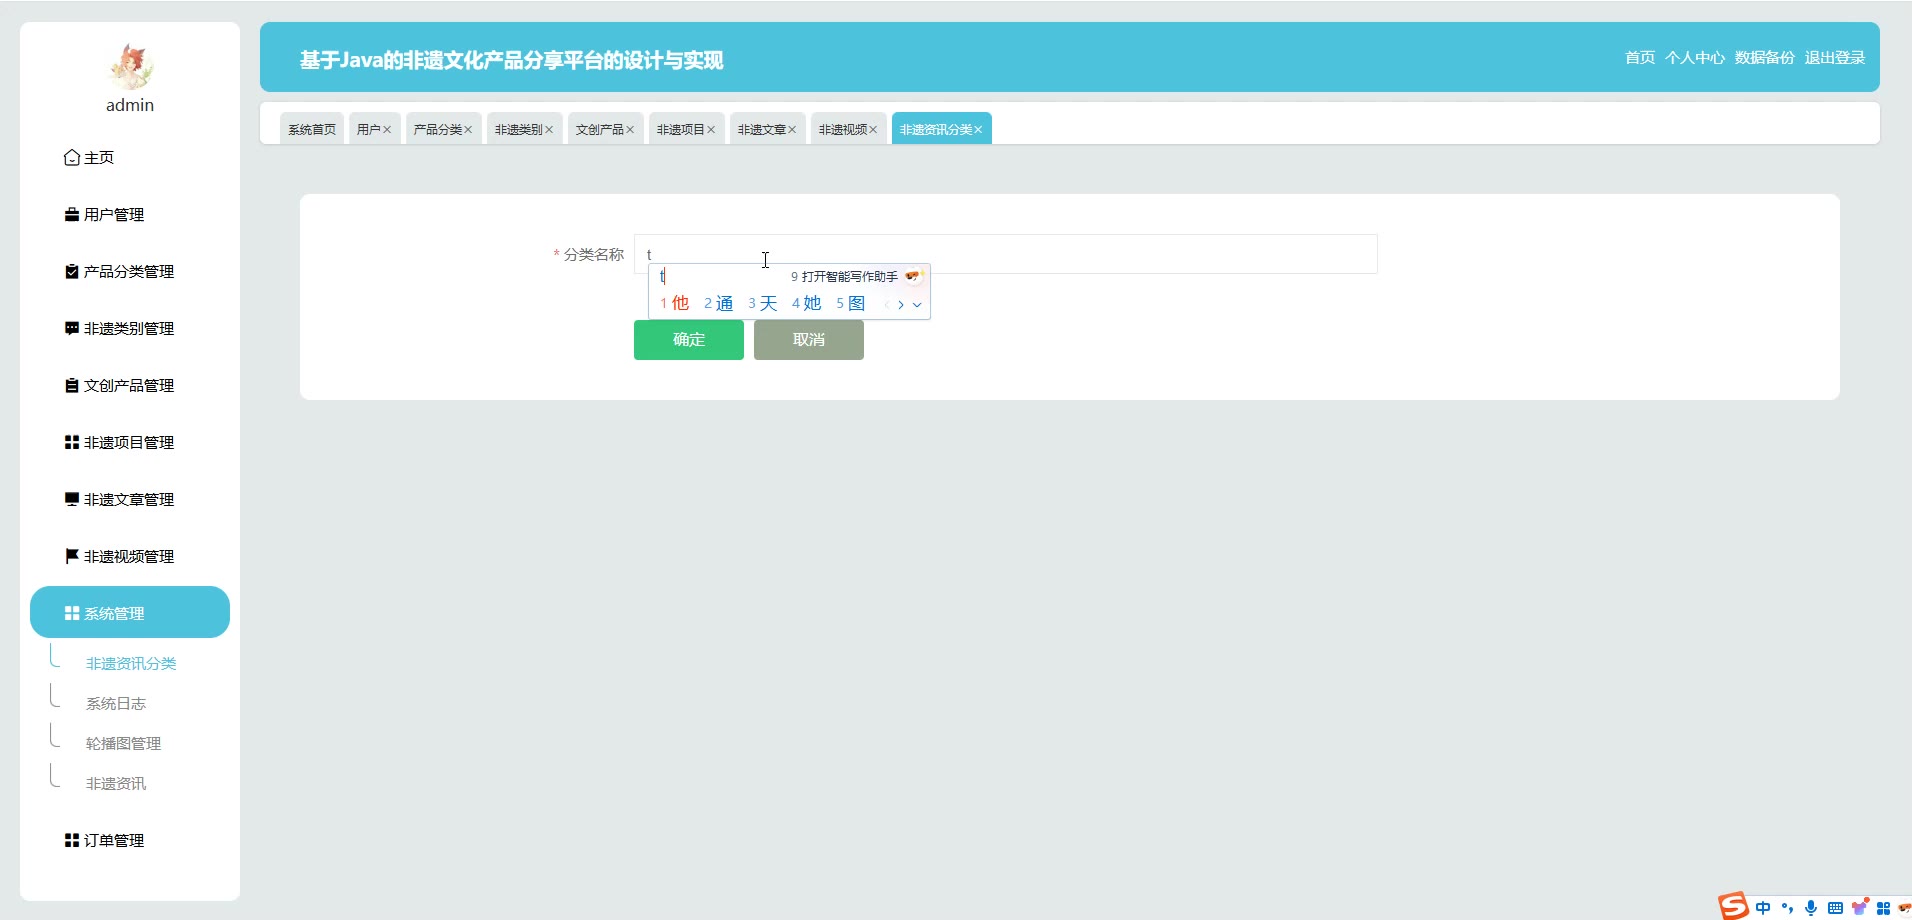Choose candidate 4 她 in the IME popup
The image size is (1912, 920).
coord(807,303)
